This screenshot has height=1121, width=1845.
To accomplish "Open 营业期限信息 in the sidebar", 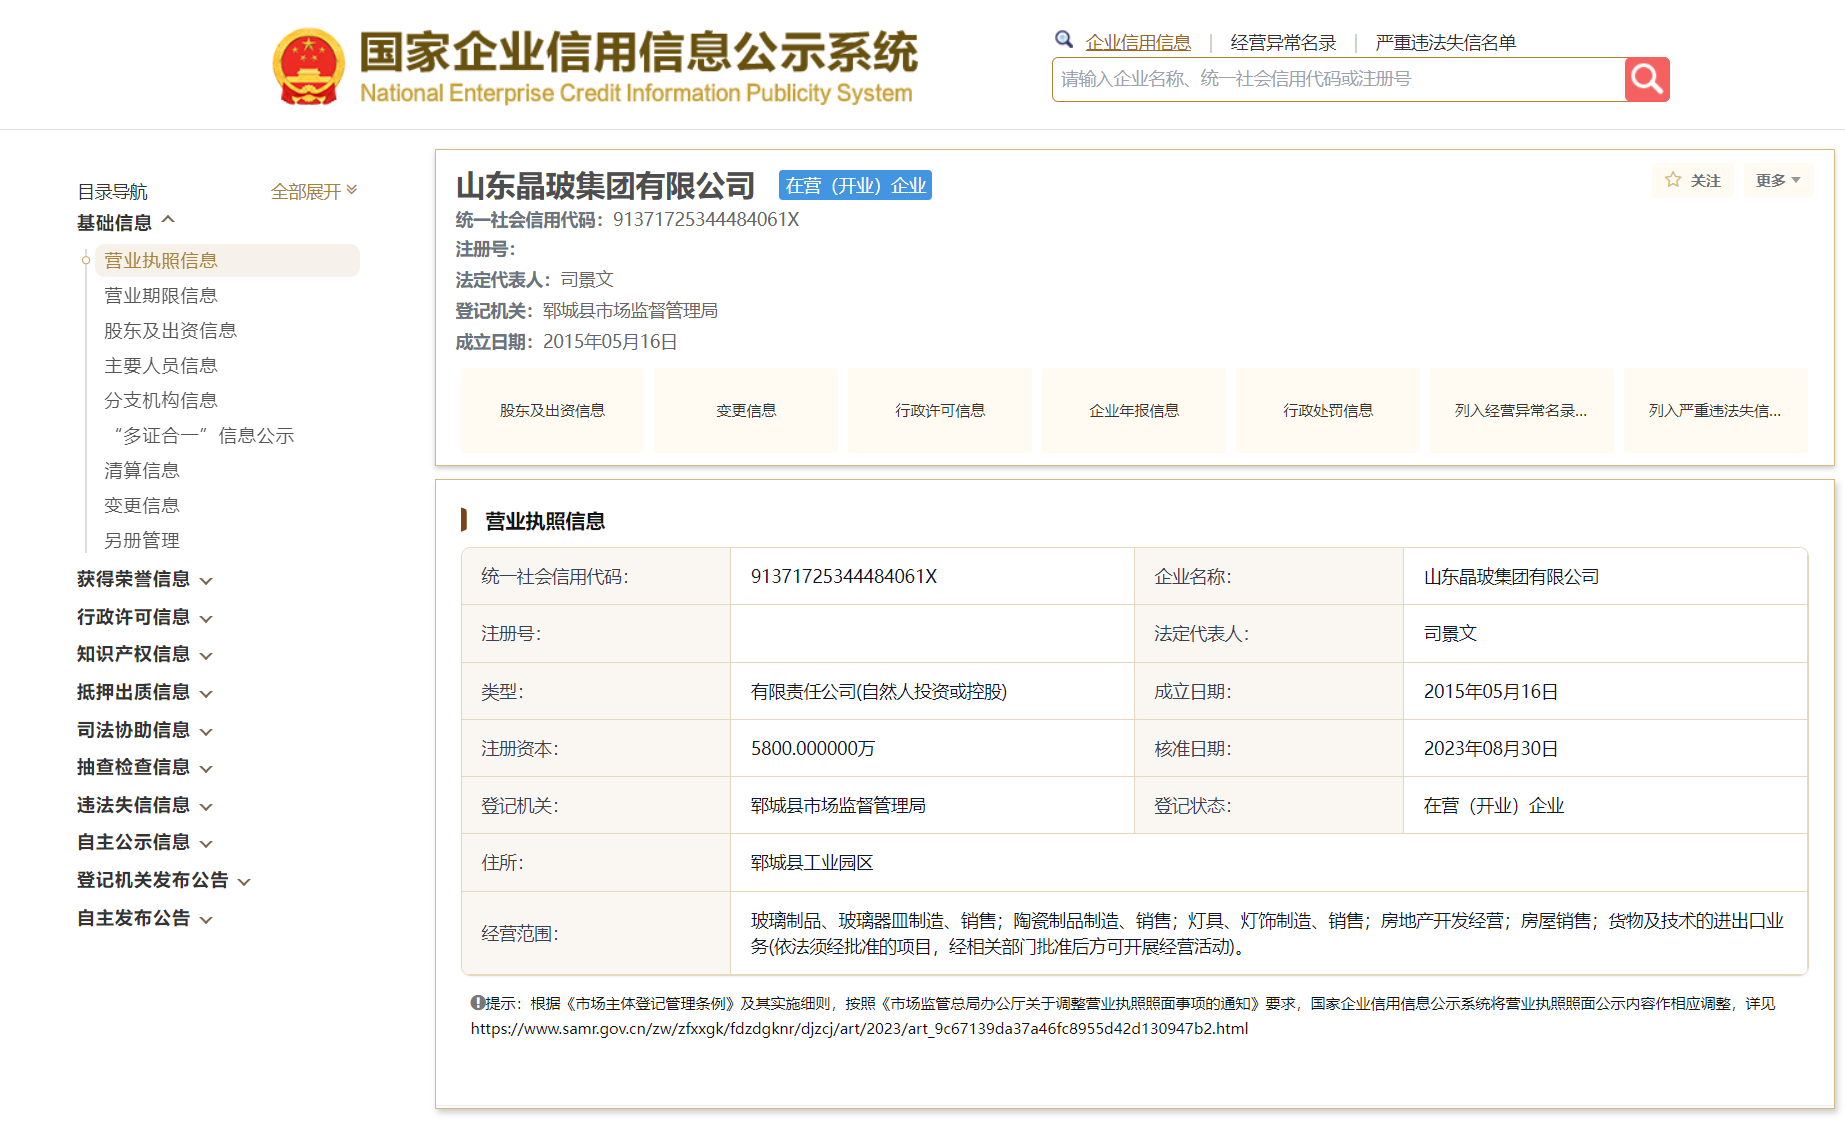I will click(x=161, y=295).
